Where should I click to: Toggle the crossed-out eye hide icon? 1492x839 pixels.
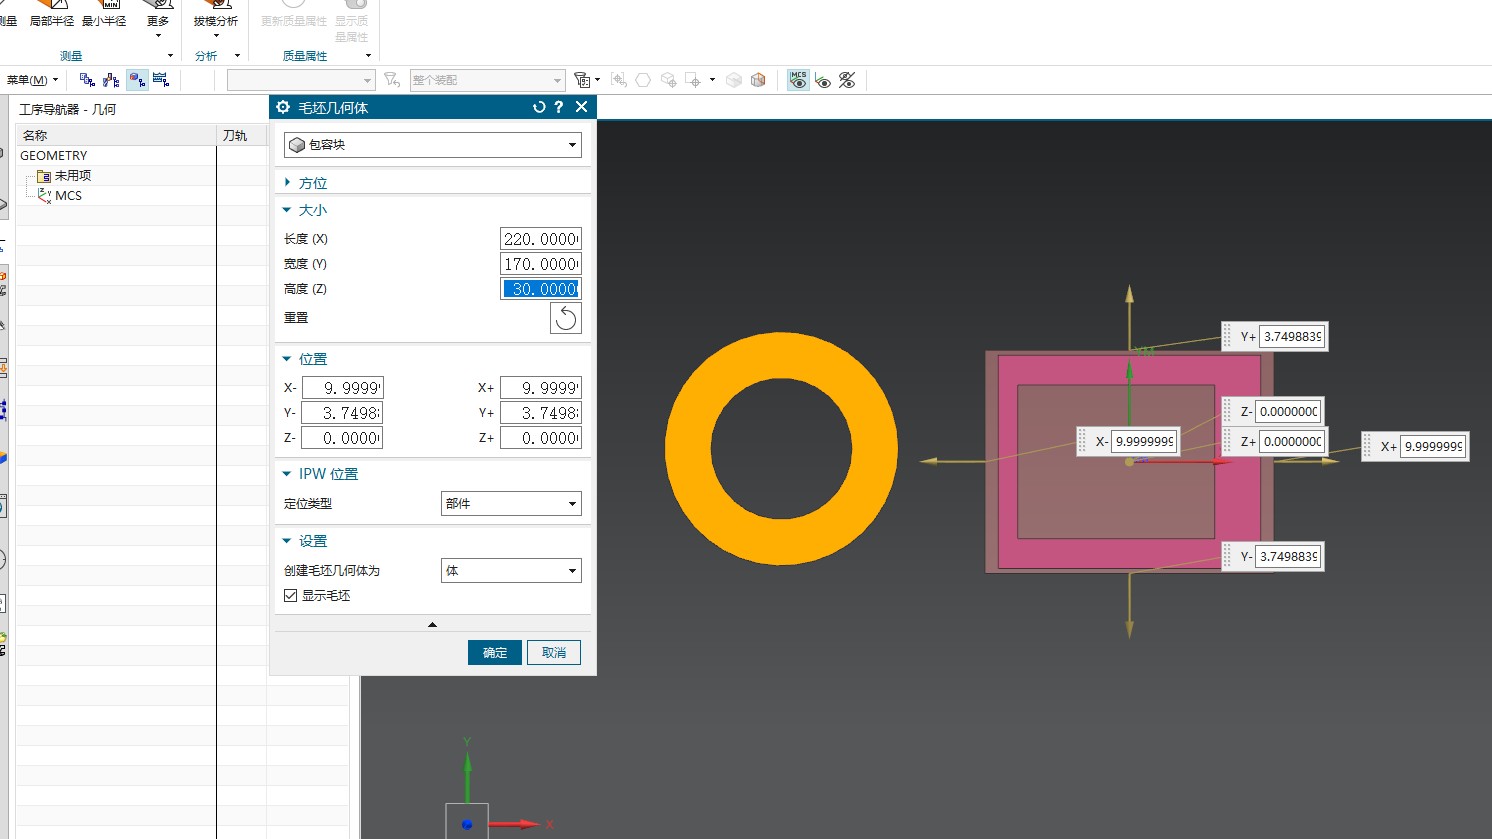847,80
